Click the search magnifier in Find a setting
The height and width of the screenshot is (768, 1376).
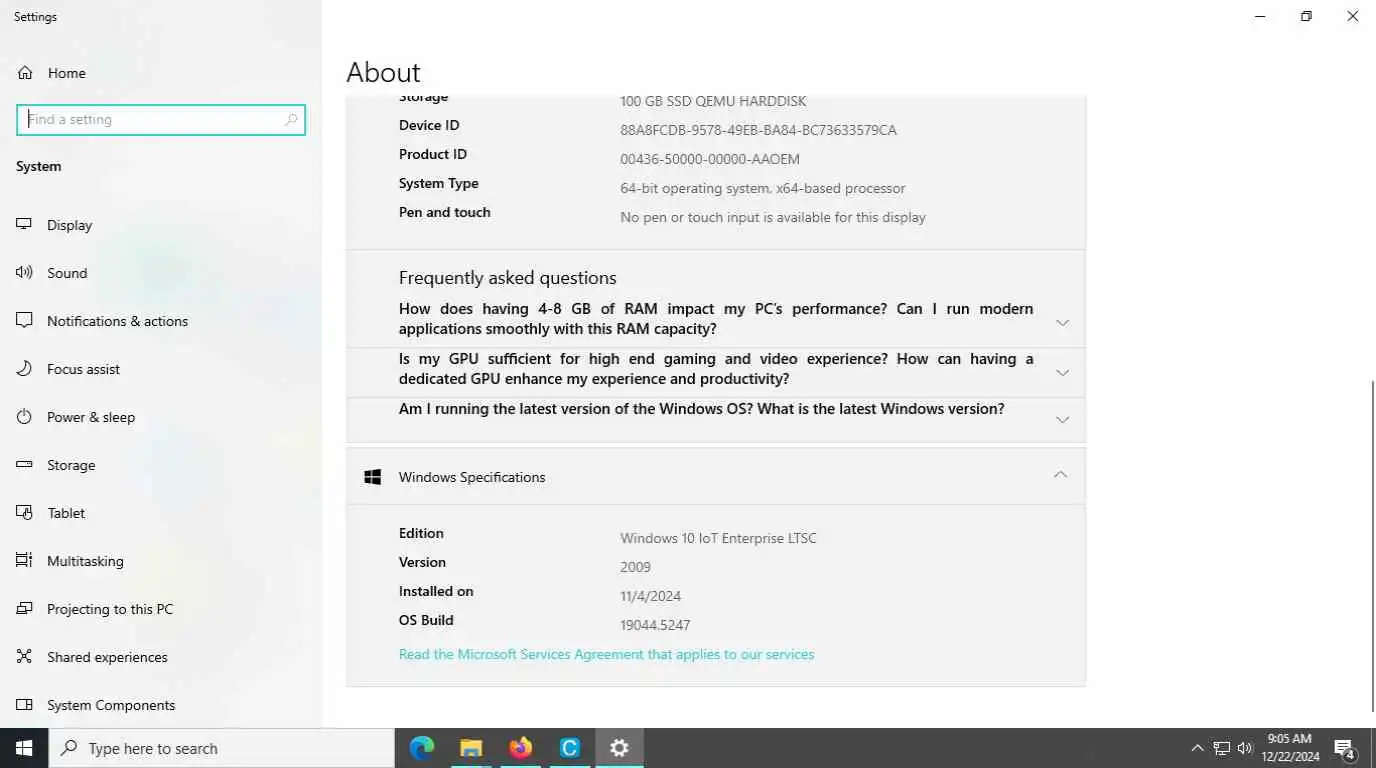tap(291, 120)
